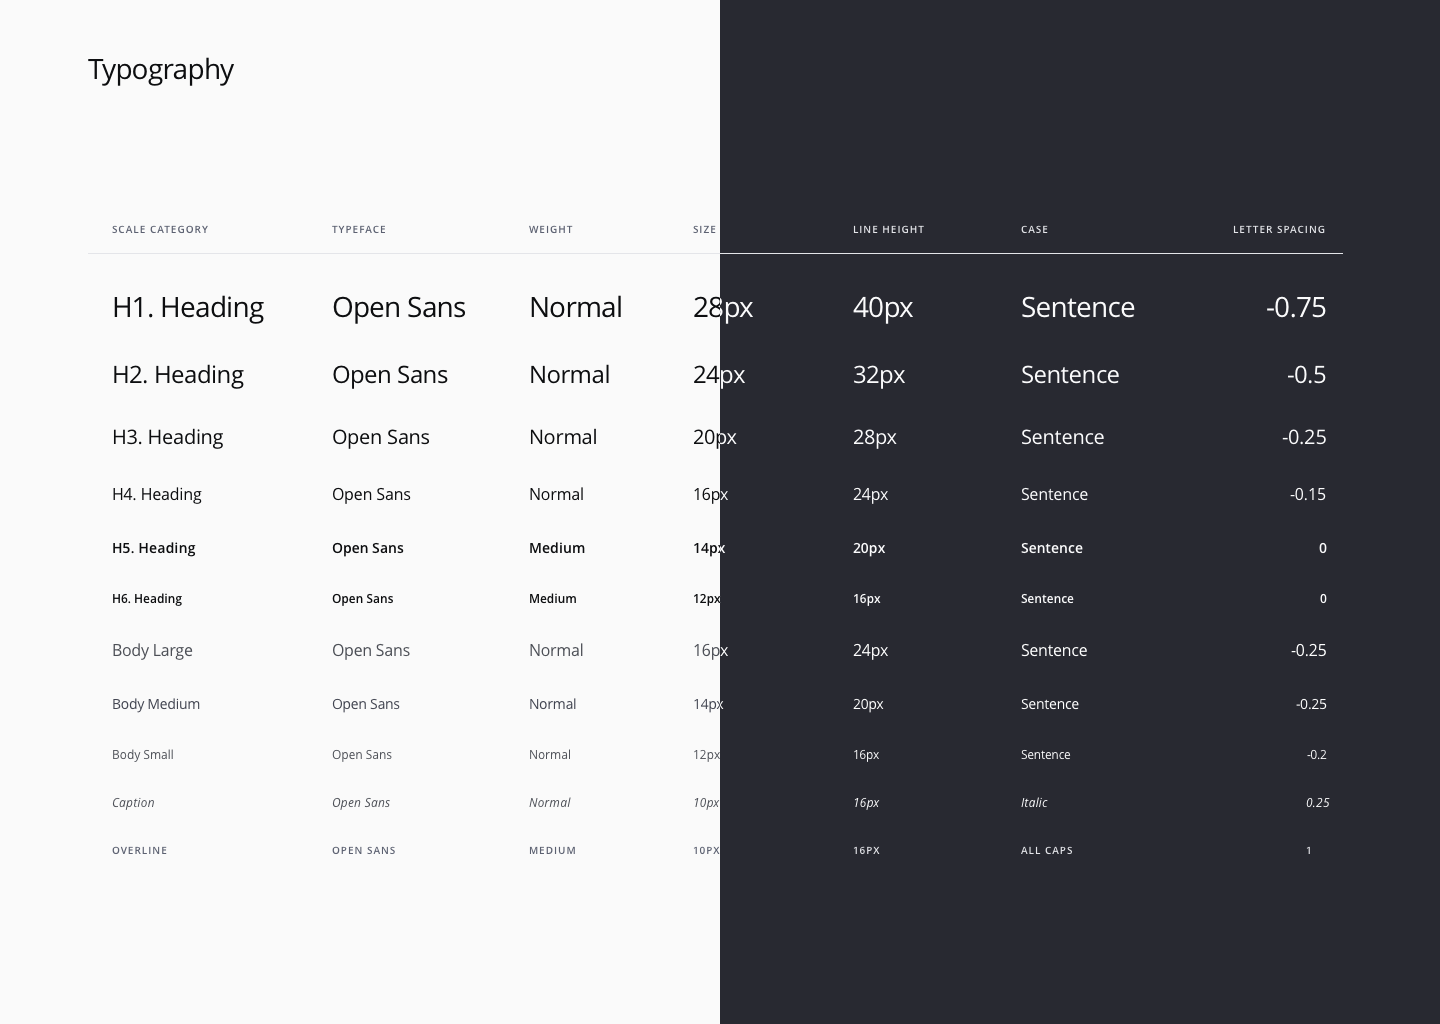
Task: Click the H6. Heading label
Action: point(147,599)
